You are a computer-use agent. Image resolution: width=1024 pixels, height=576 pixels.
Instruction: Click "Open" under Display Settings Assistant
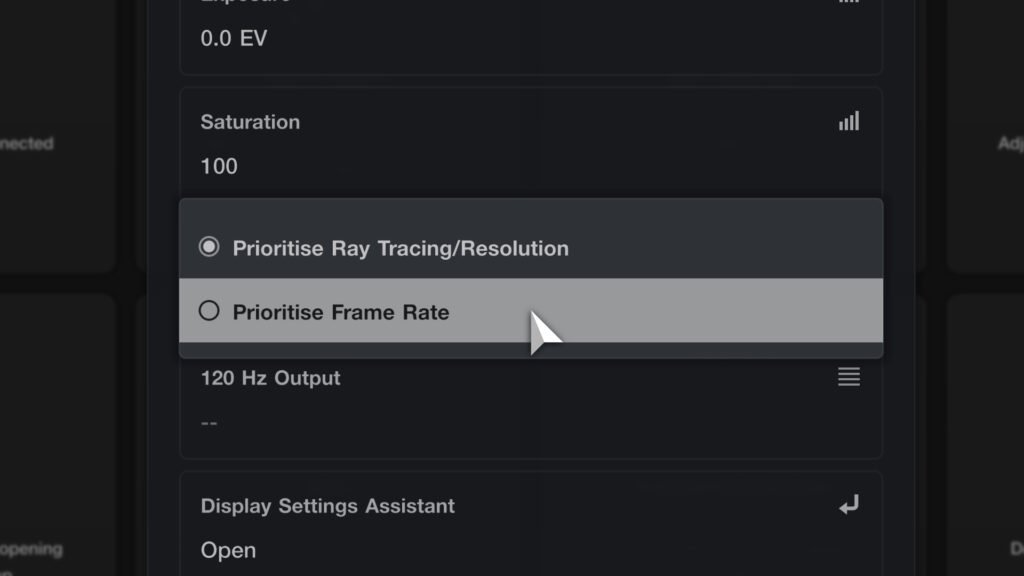tap(228, 550)
